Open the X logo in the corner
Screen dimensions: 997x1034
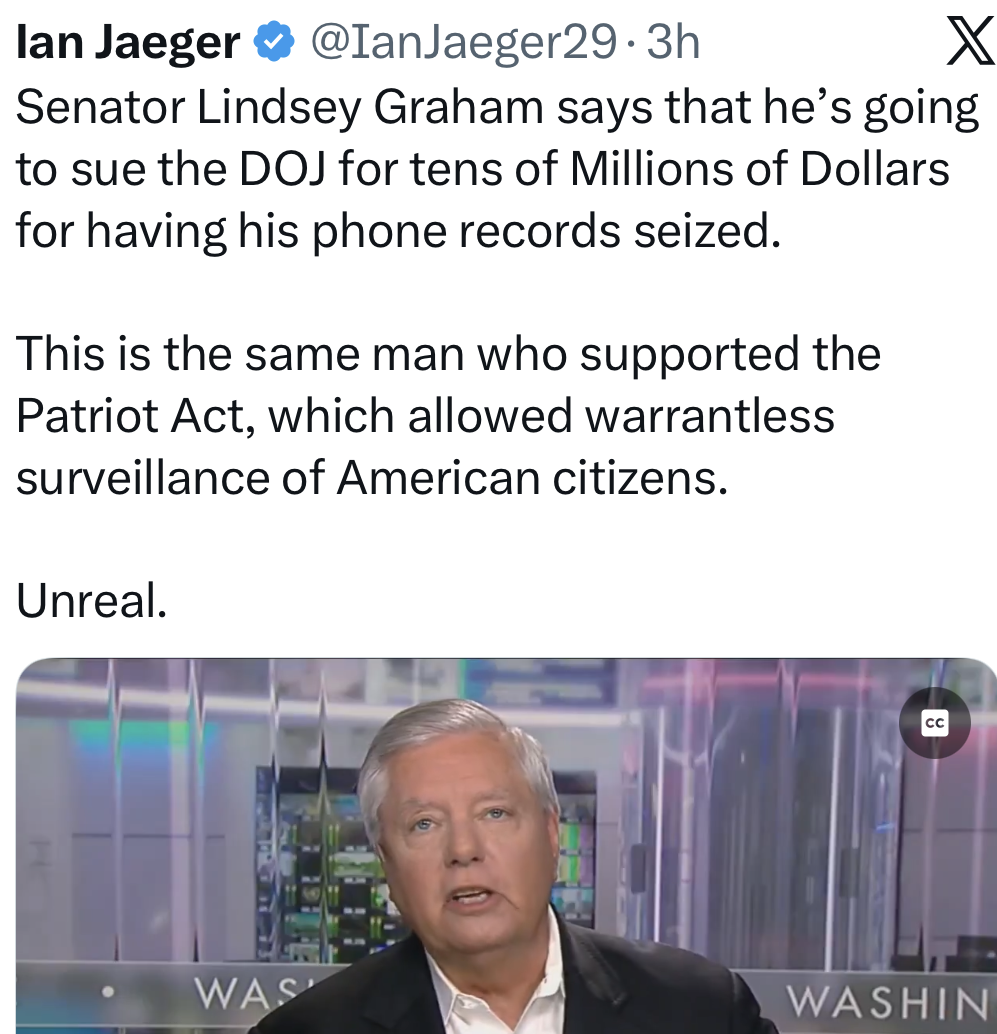tap(970, 41)
